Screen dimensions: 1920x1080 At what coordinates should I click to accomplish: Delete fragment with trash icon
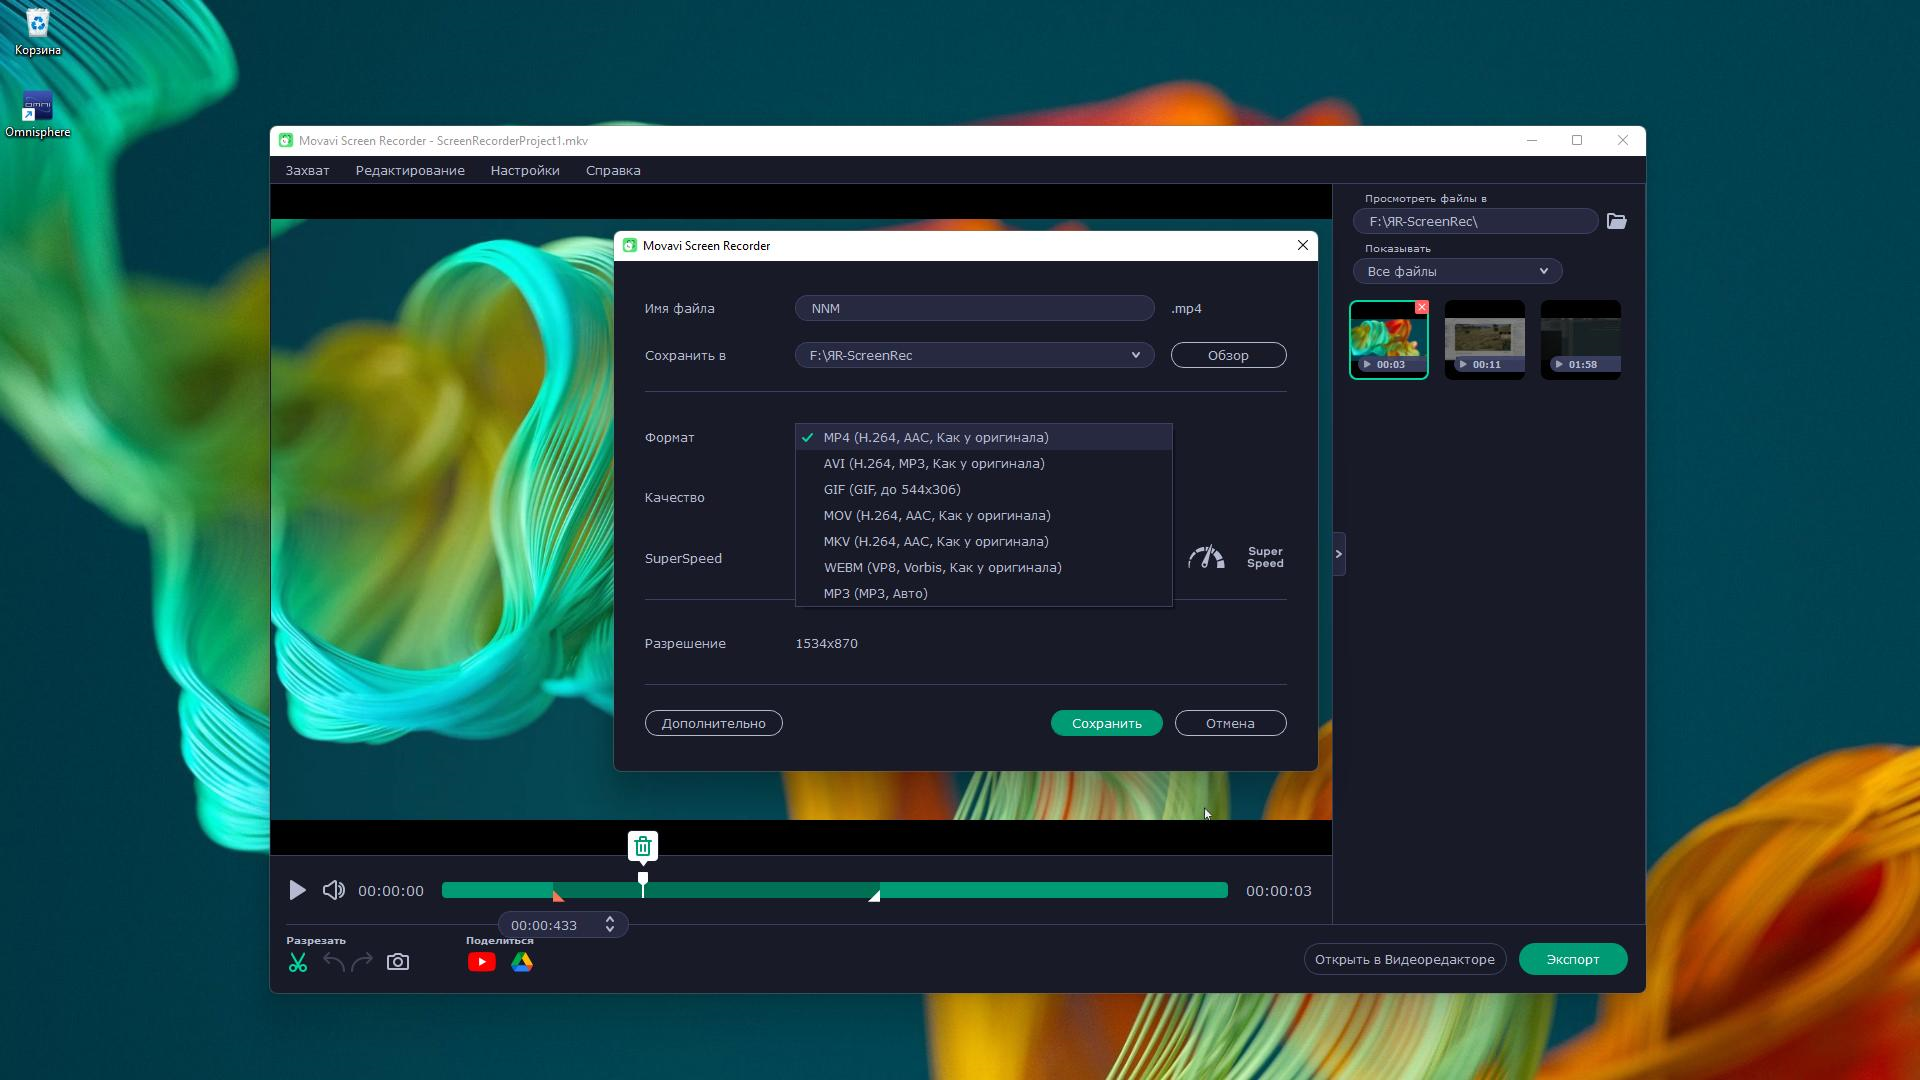click(x=643, y=846)
